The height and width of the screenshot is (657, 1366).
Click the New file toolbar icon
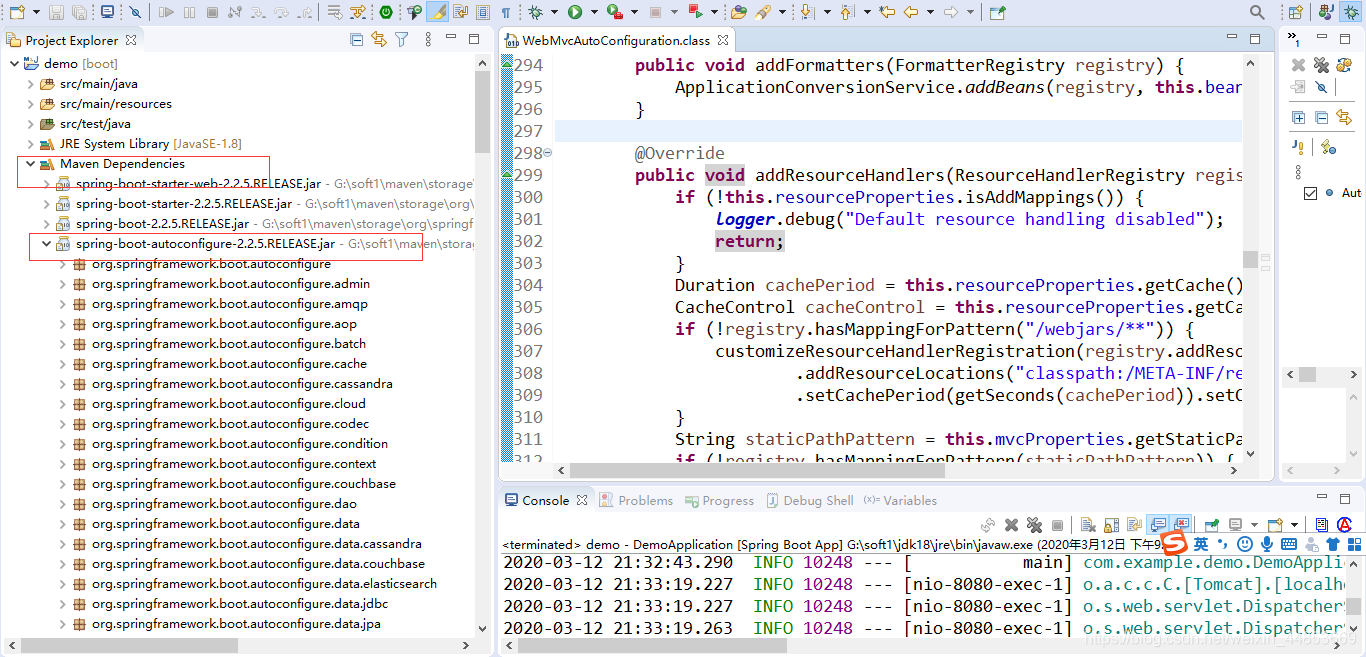click(17, 12)
